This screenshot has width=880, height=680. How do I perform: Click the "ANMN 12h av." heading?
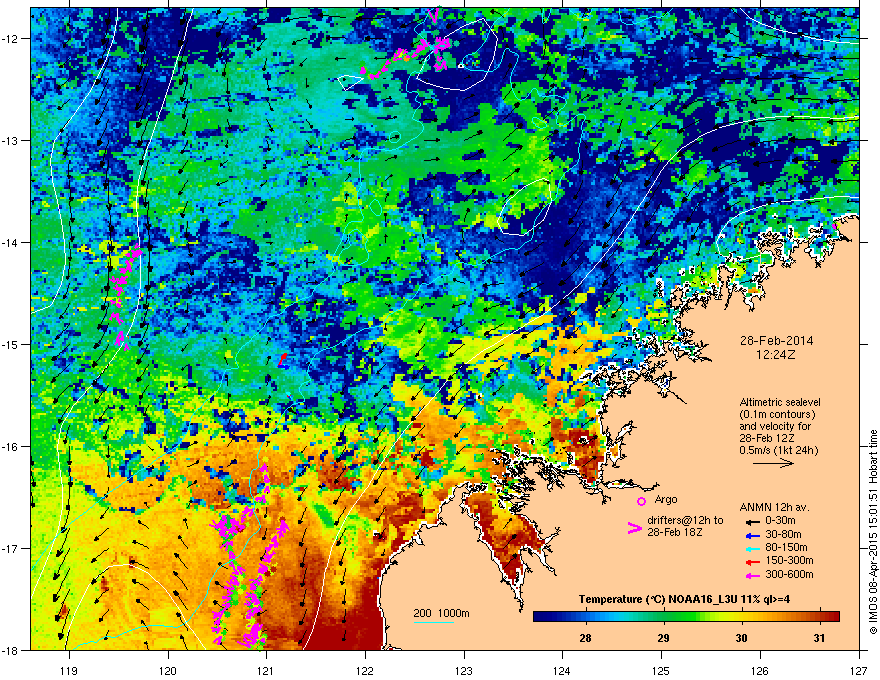(x=774, y=507)
